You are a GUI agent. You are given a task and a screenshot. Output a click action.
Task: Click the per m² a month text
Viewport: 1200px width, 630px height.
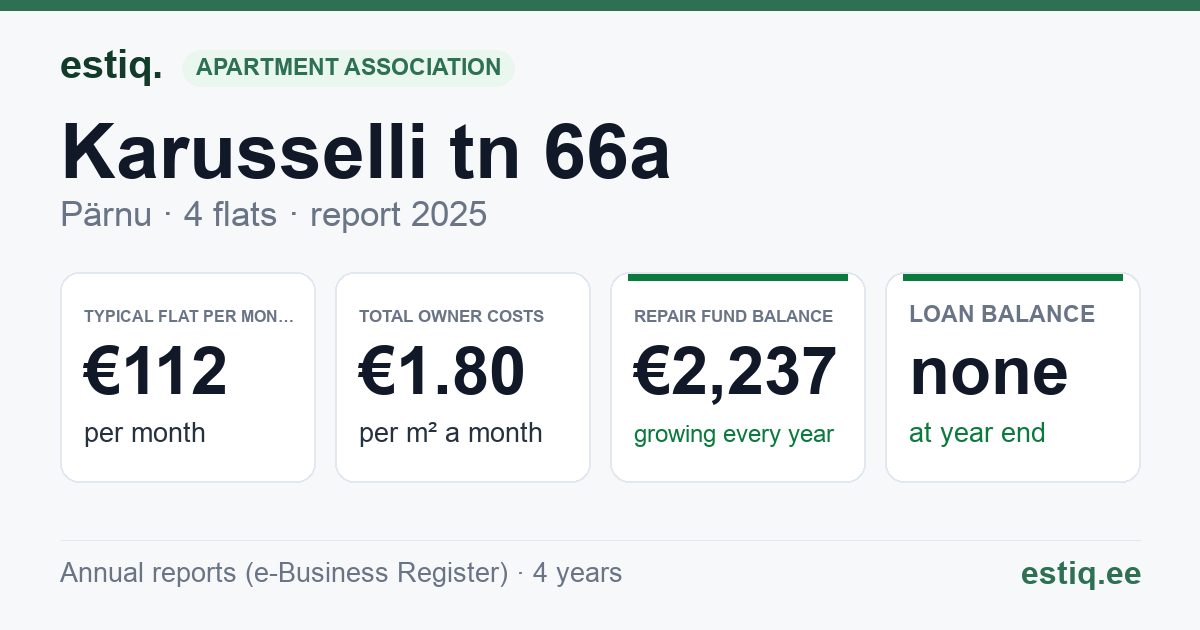451,433
